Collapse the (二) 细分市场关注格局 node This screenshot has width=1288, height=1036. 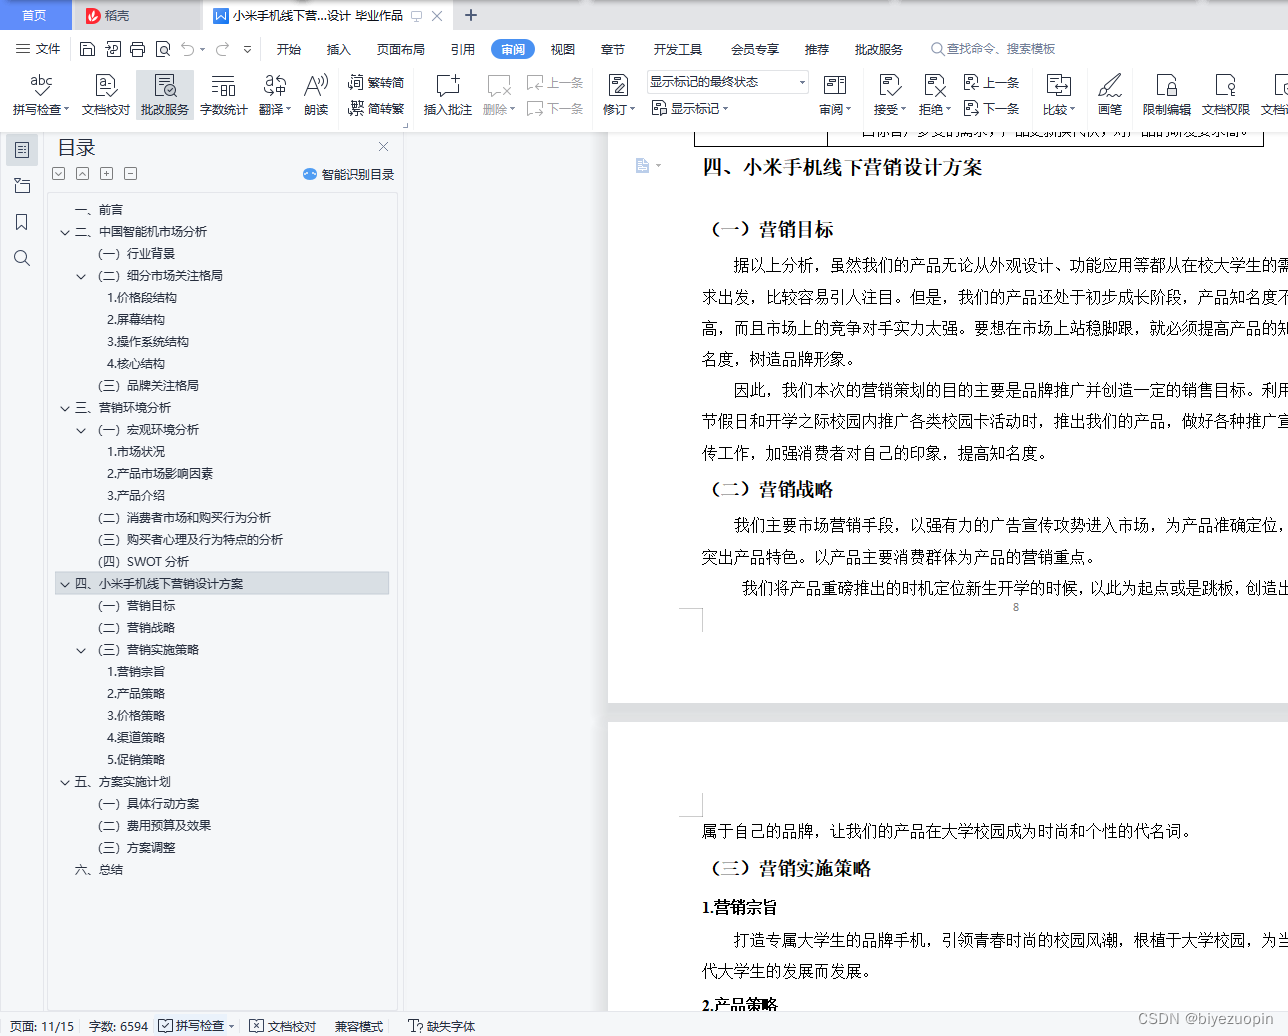pyautogui.click(x=82, y=276)
